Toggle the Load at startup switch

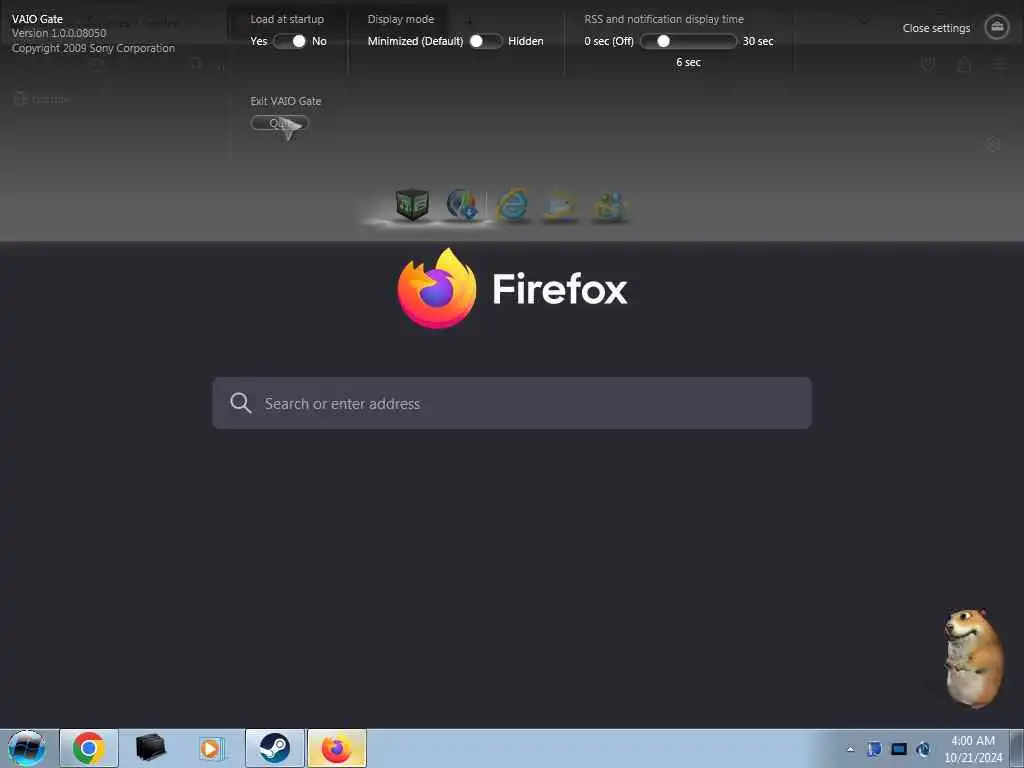pyautogui.click(x=290, y=41)
